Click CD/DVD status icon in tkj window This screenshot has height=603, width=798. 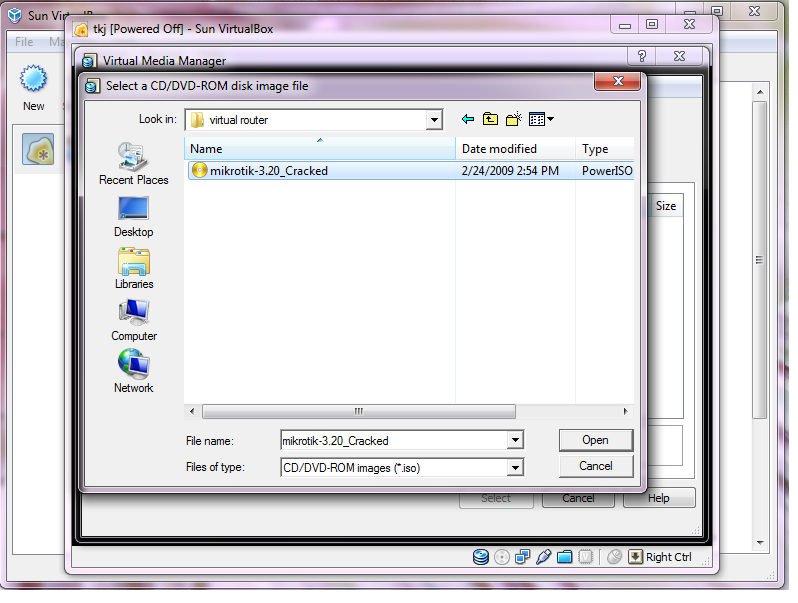tap(502, 557)
